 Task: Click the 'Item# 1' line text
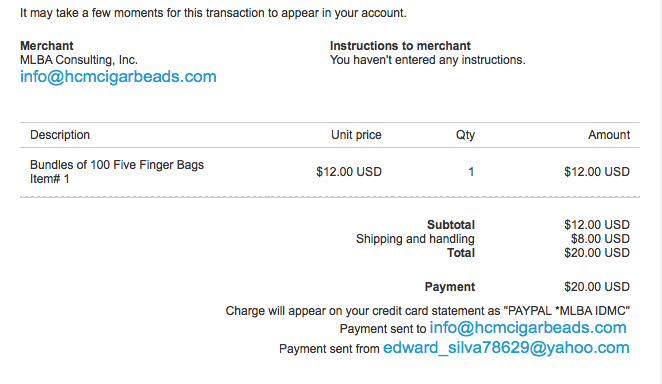coord(49,179)
